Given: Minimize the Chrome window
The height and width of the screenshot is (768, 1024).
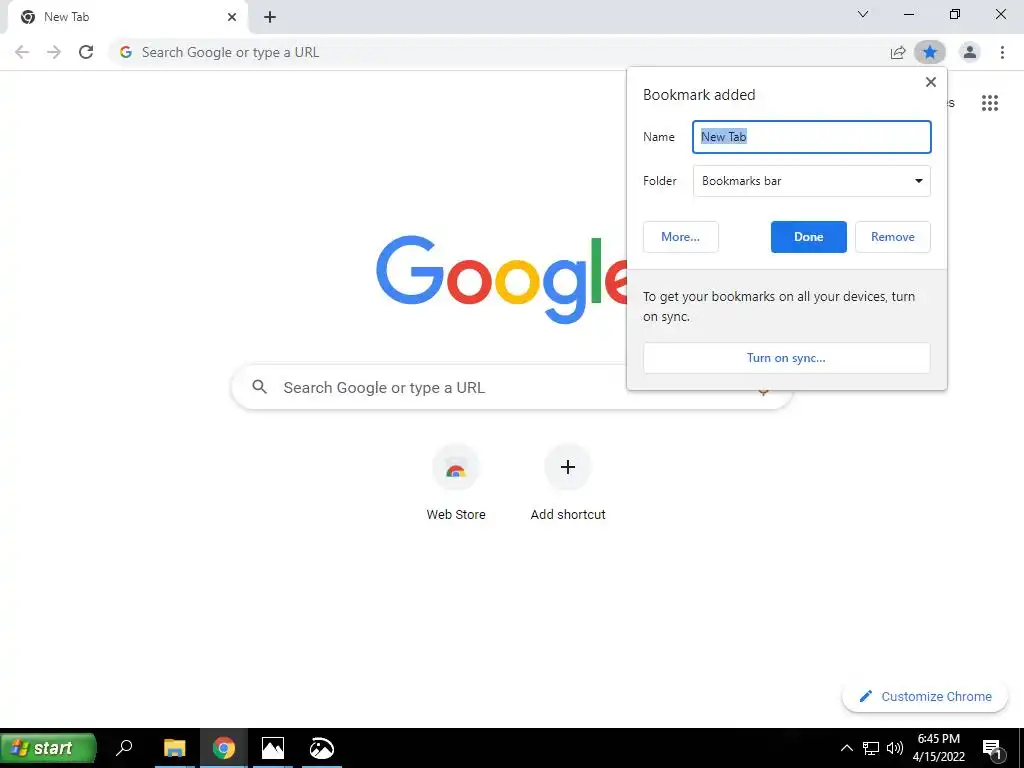Looking at the screenshot, I should click(x=908, y=14).
